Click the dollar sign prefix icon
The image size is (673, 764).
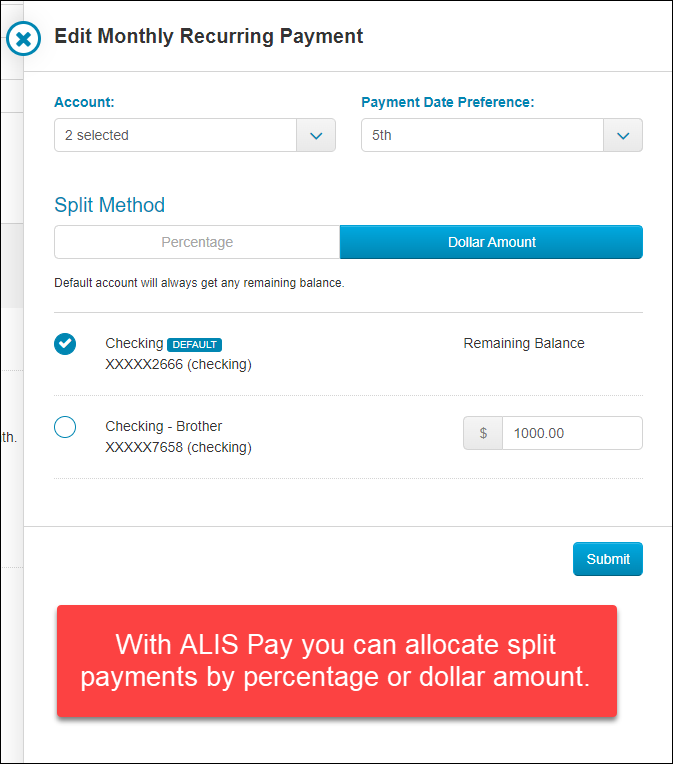pyautogui.click(x=483, y=433)
